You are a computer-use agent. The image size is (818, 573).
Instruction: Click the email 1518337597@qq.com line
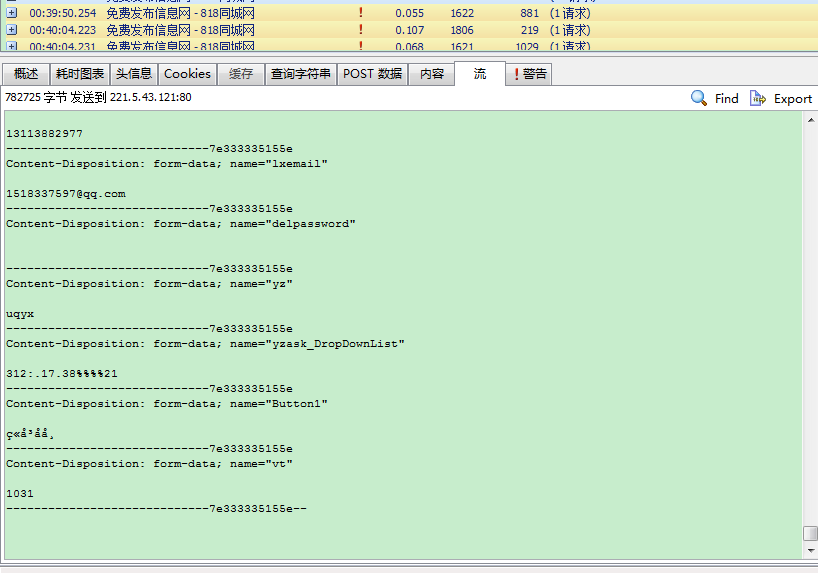point(66,194)
